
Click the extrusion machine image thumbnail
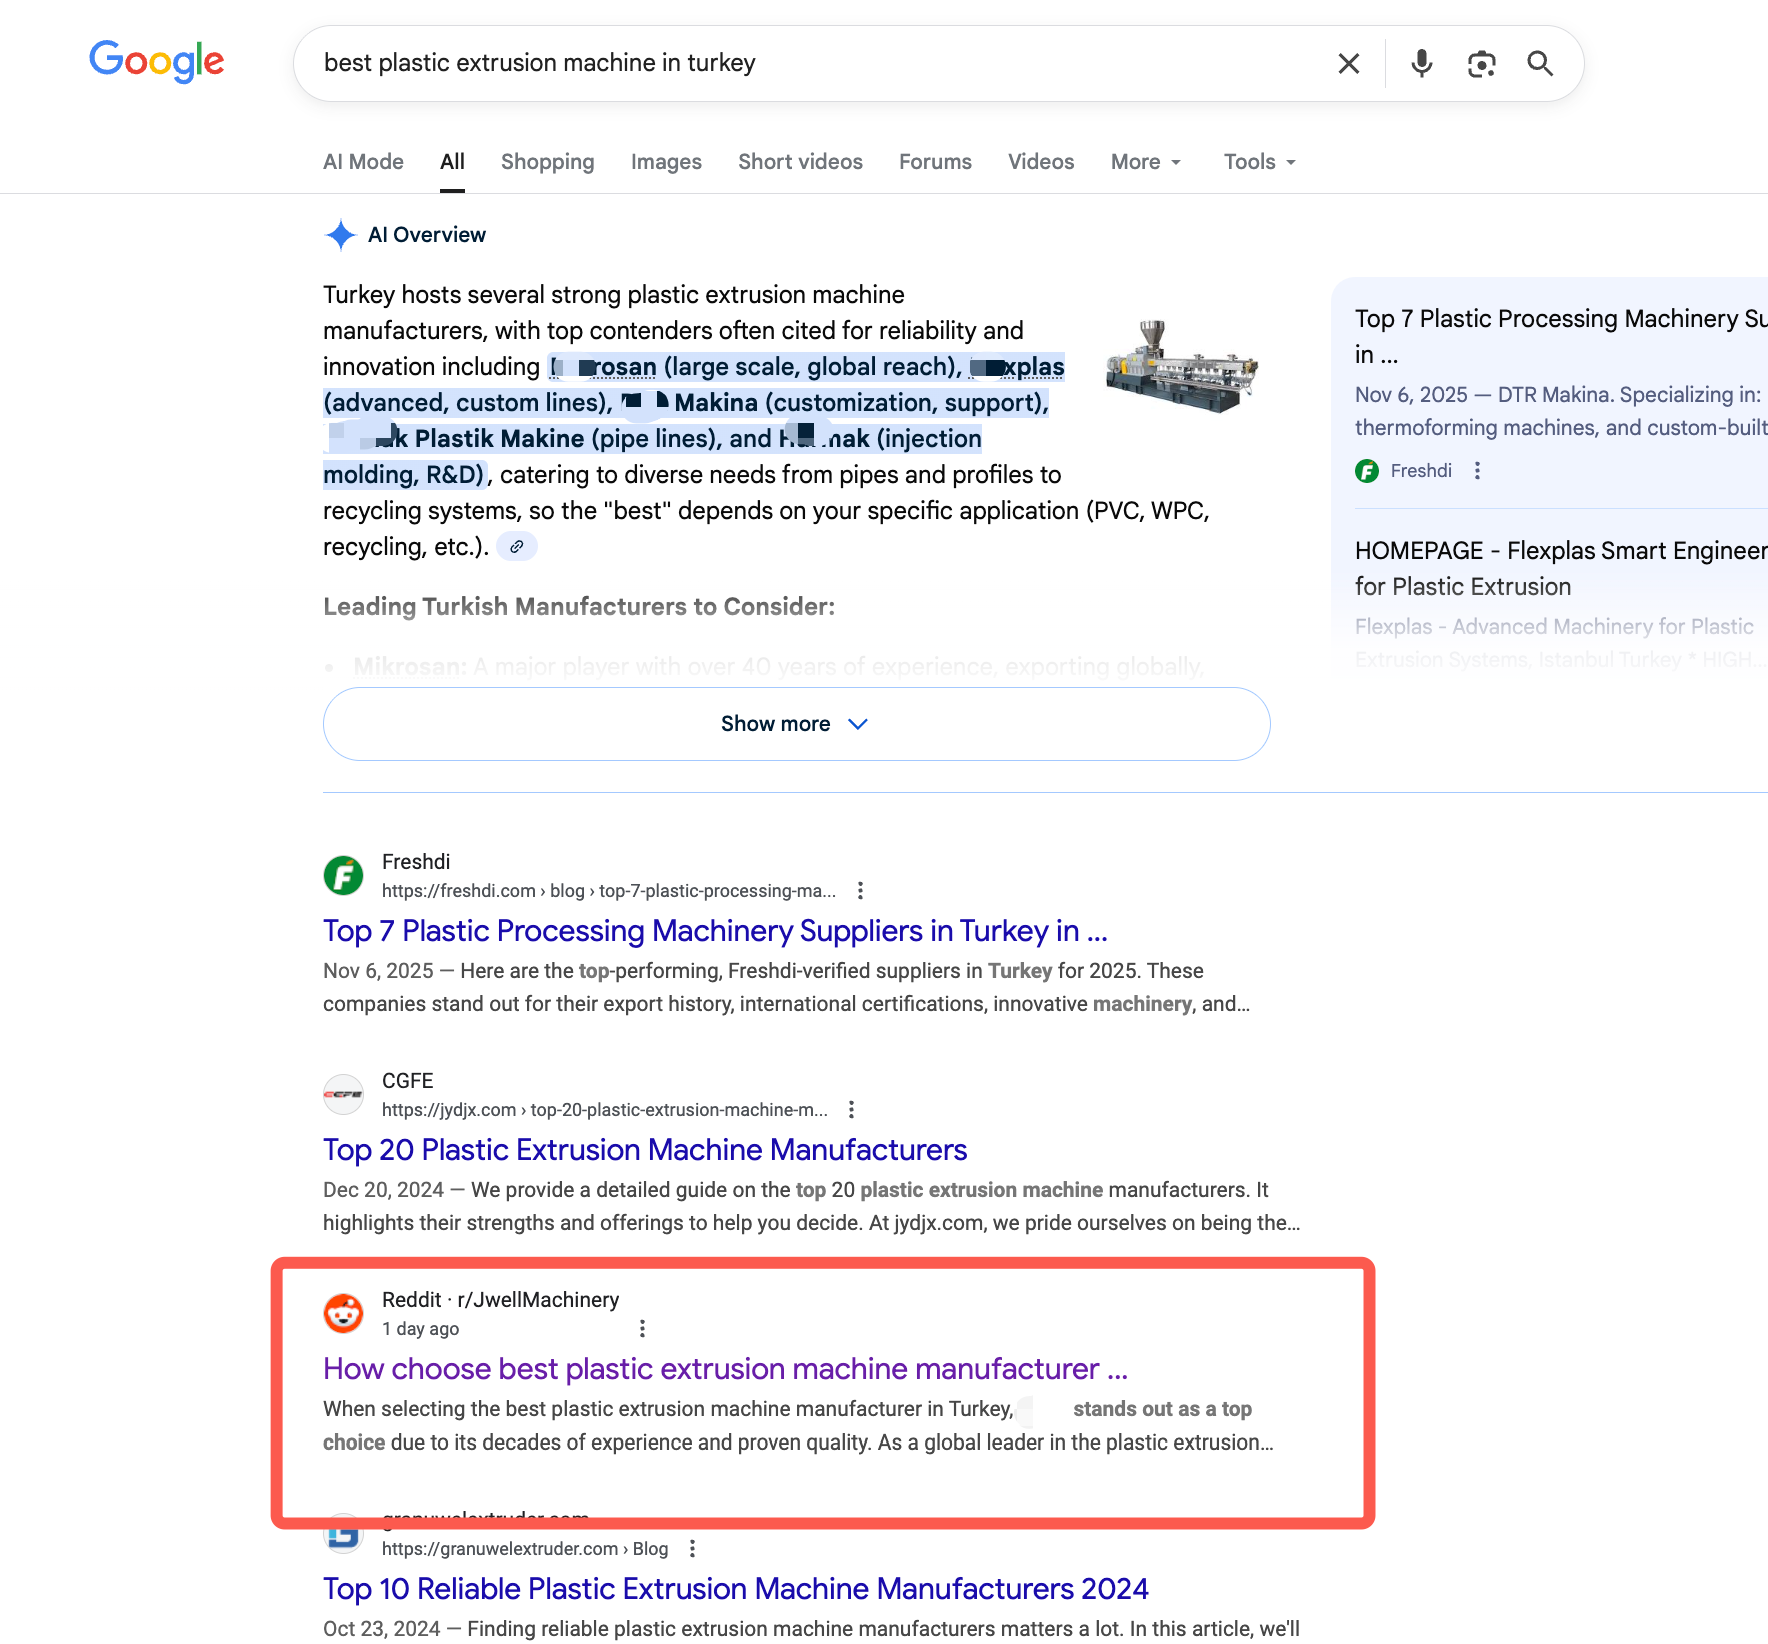coord(1182,366)
